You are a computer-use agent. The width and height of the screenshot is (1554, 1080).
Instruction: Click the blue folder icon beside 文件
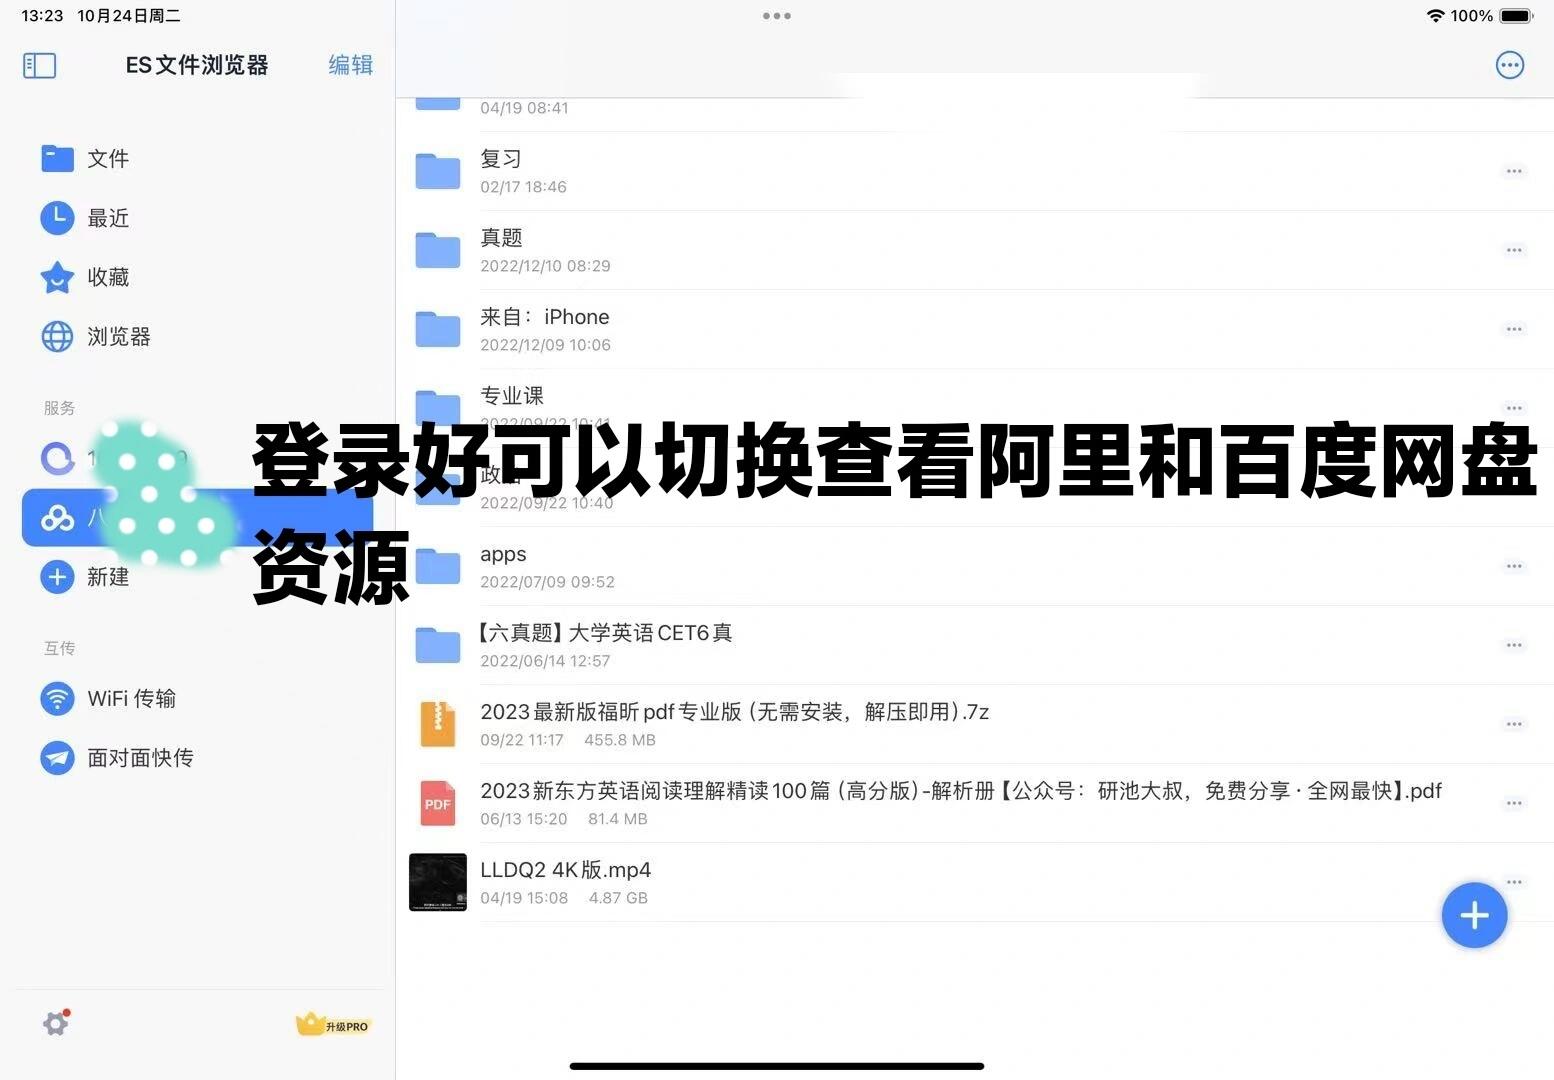click(x=57, y=159)
